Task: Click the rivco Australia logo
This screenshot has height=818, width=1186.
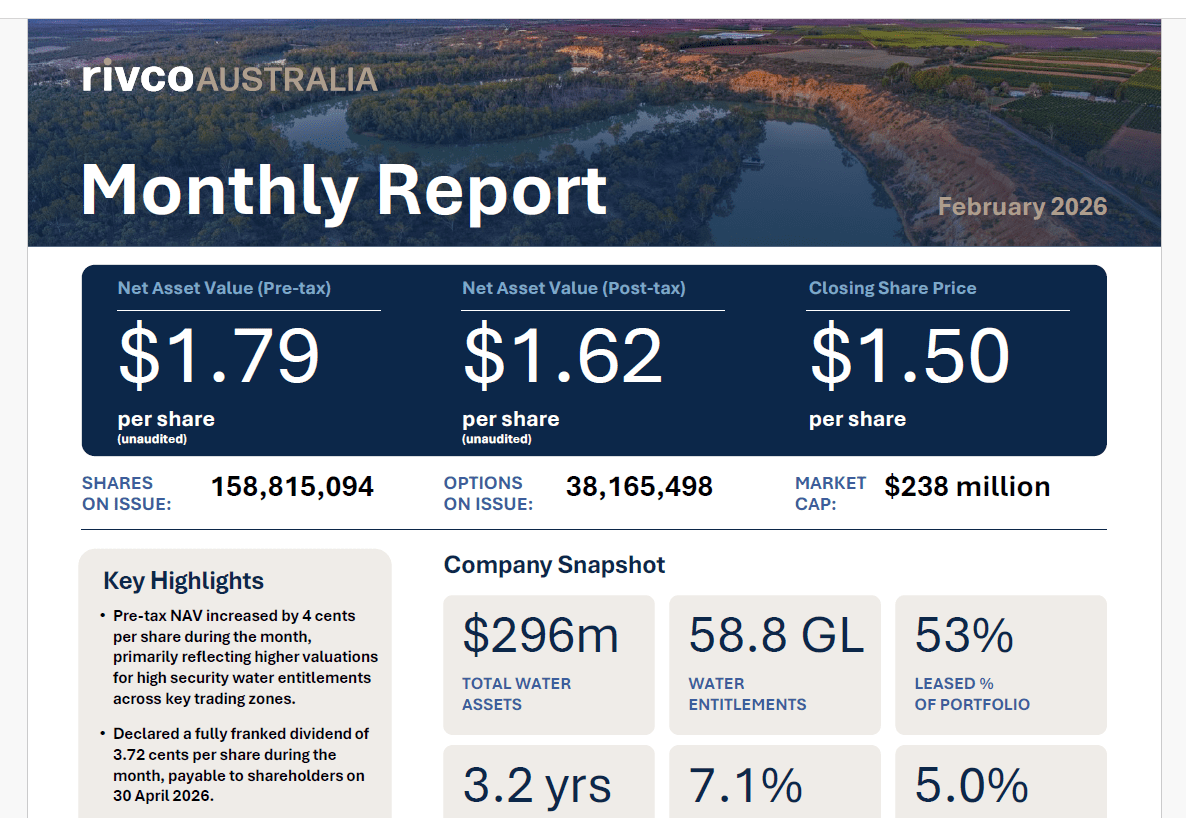Action: (x=230, y=78)
